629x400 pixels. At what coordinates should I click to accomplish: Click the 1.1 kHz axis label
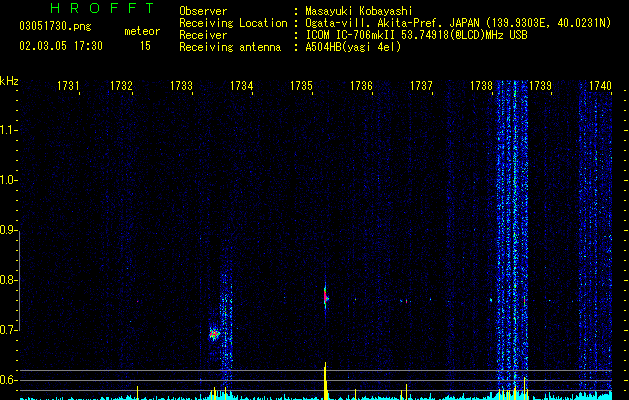click(8, 130)
